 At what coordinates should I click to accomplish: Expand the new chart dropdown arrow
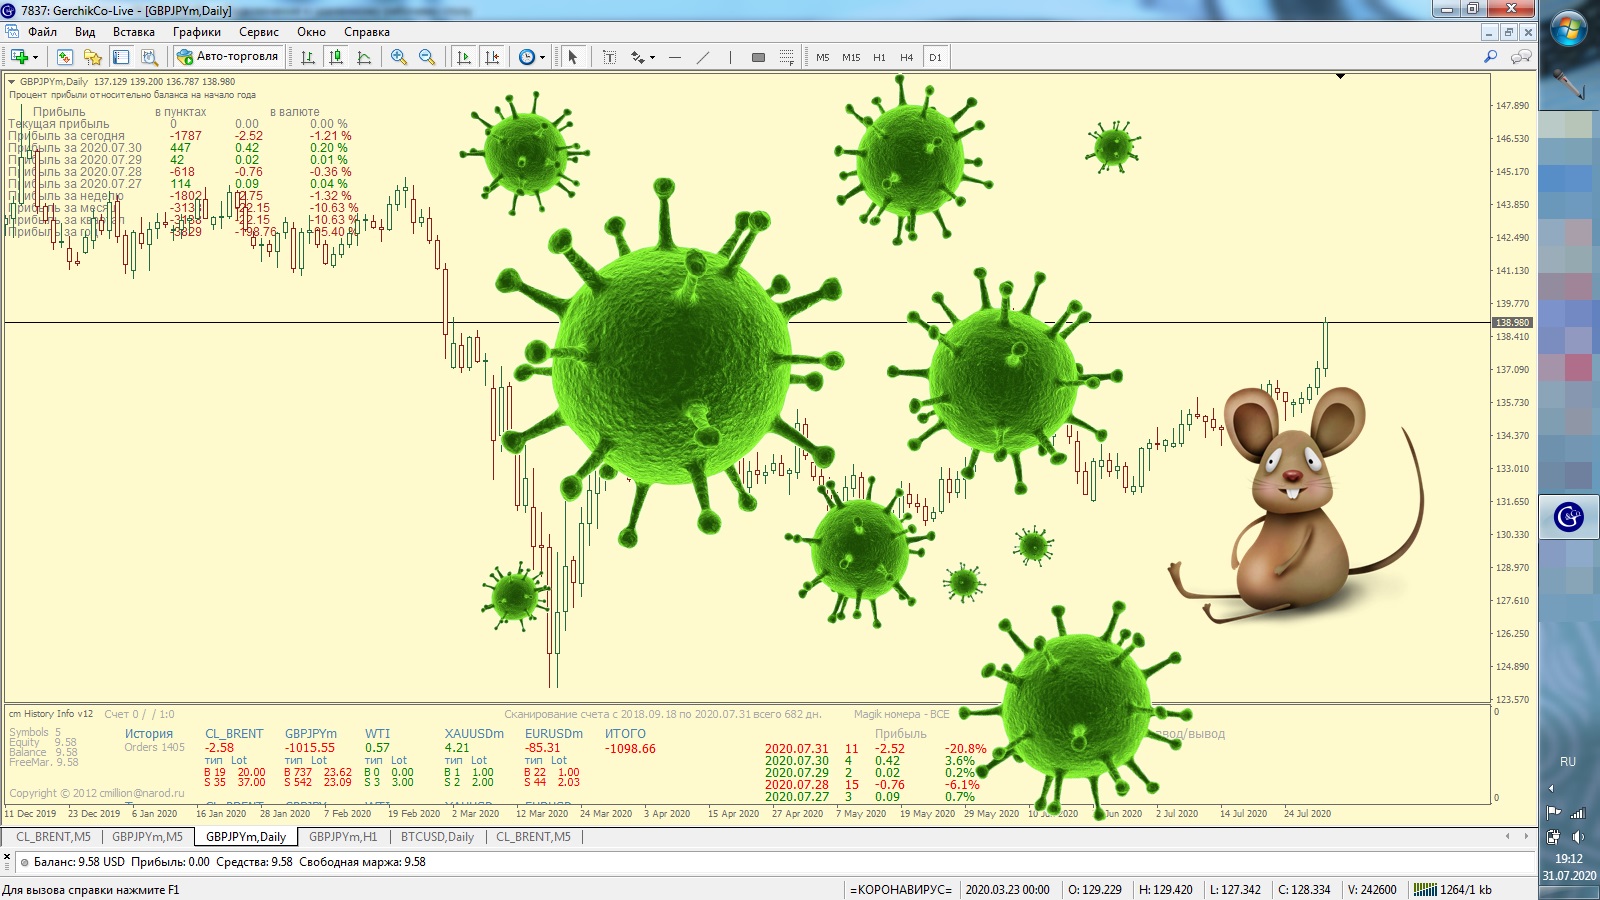35,57
